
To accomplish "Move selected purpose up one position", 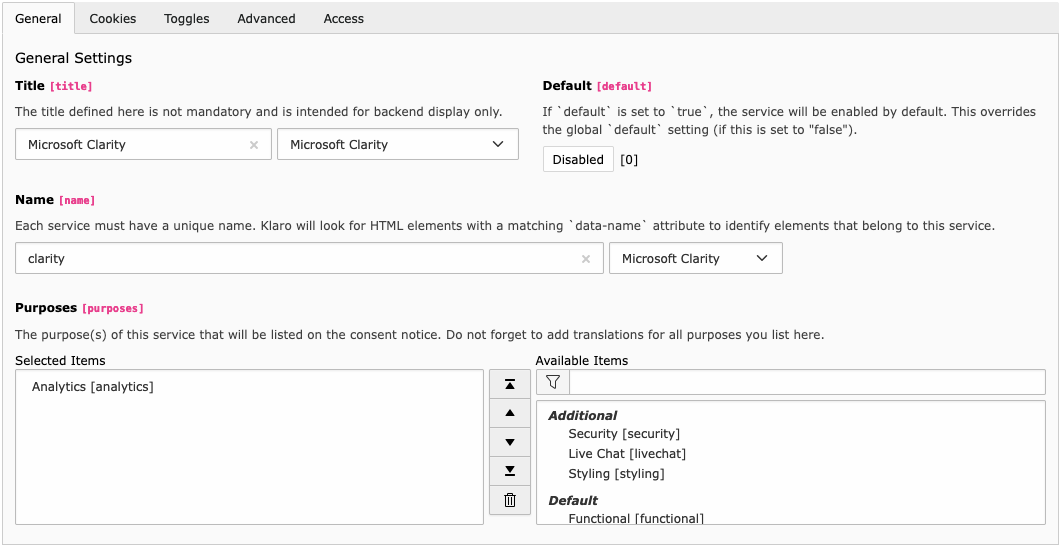I will [x=510, y=413].
